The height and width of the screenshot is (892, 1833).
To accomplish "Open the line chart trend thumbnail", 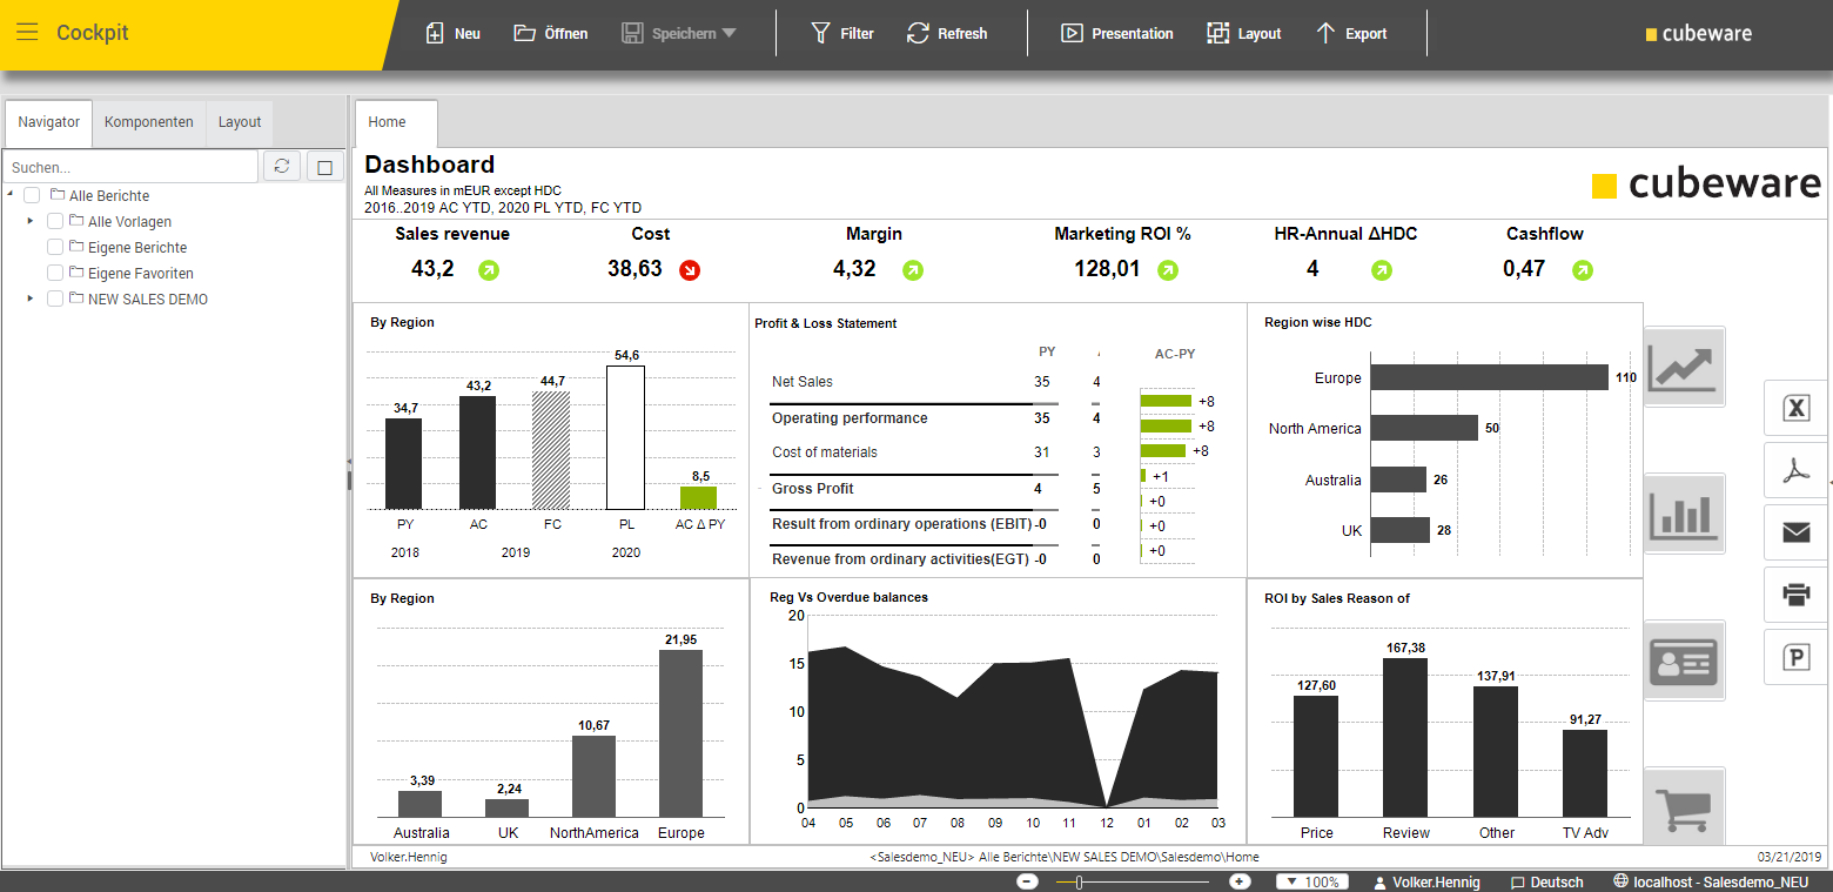I will coord(1685,367).
